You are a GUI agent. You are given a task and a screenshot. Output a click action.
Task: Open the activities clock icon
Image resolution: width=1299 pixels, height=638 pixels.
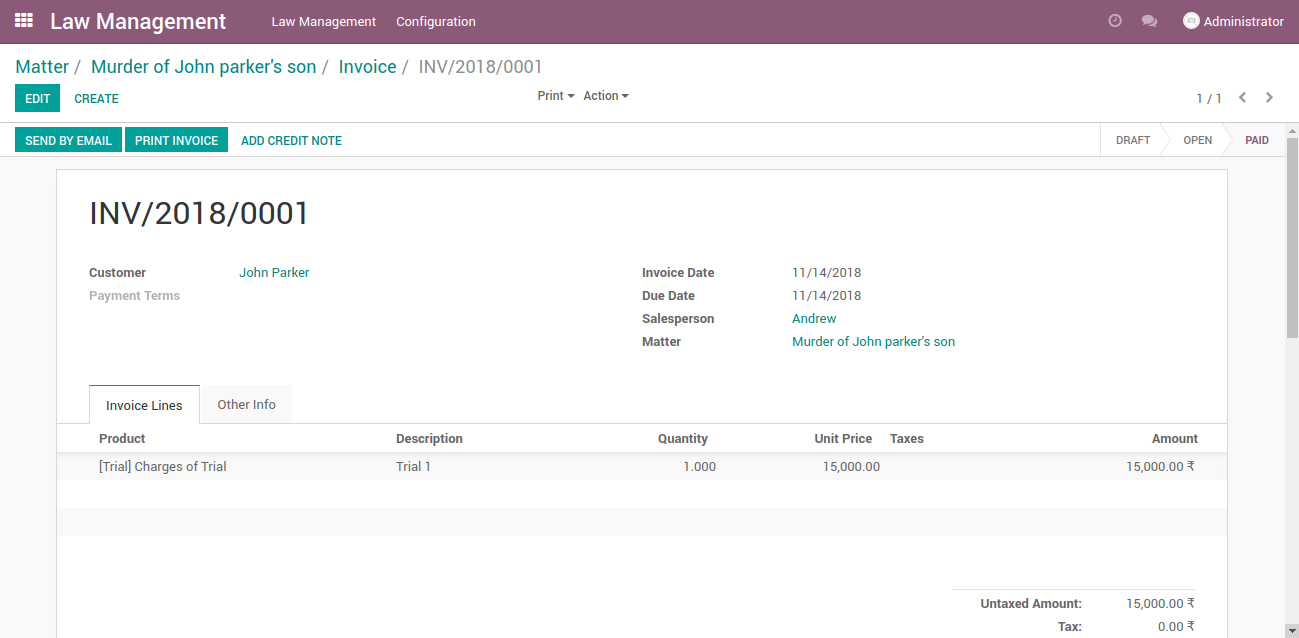tap(1115, 21)
